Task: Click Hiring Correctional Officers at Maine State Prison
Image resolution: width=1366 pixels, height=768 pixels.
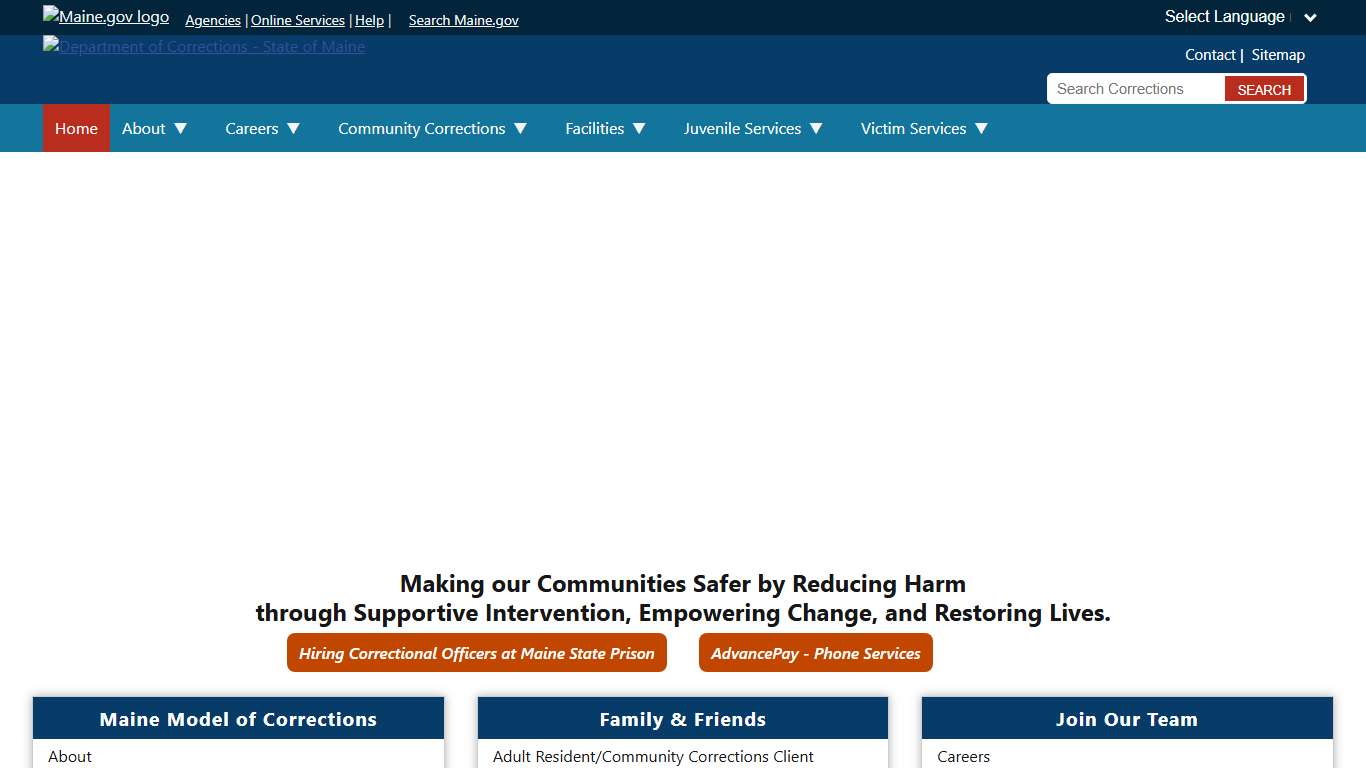Action: coord(477,653)
